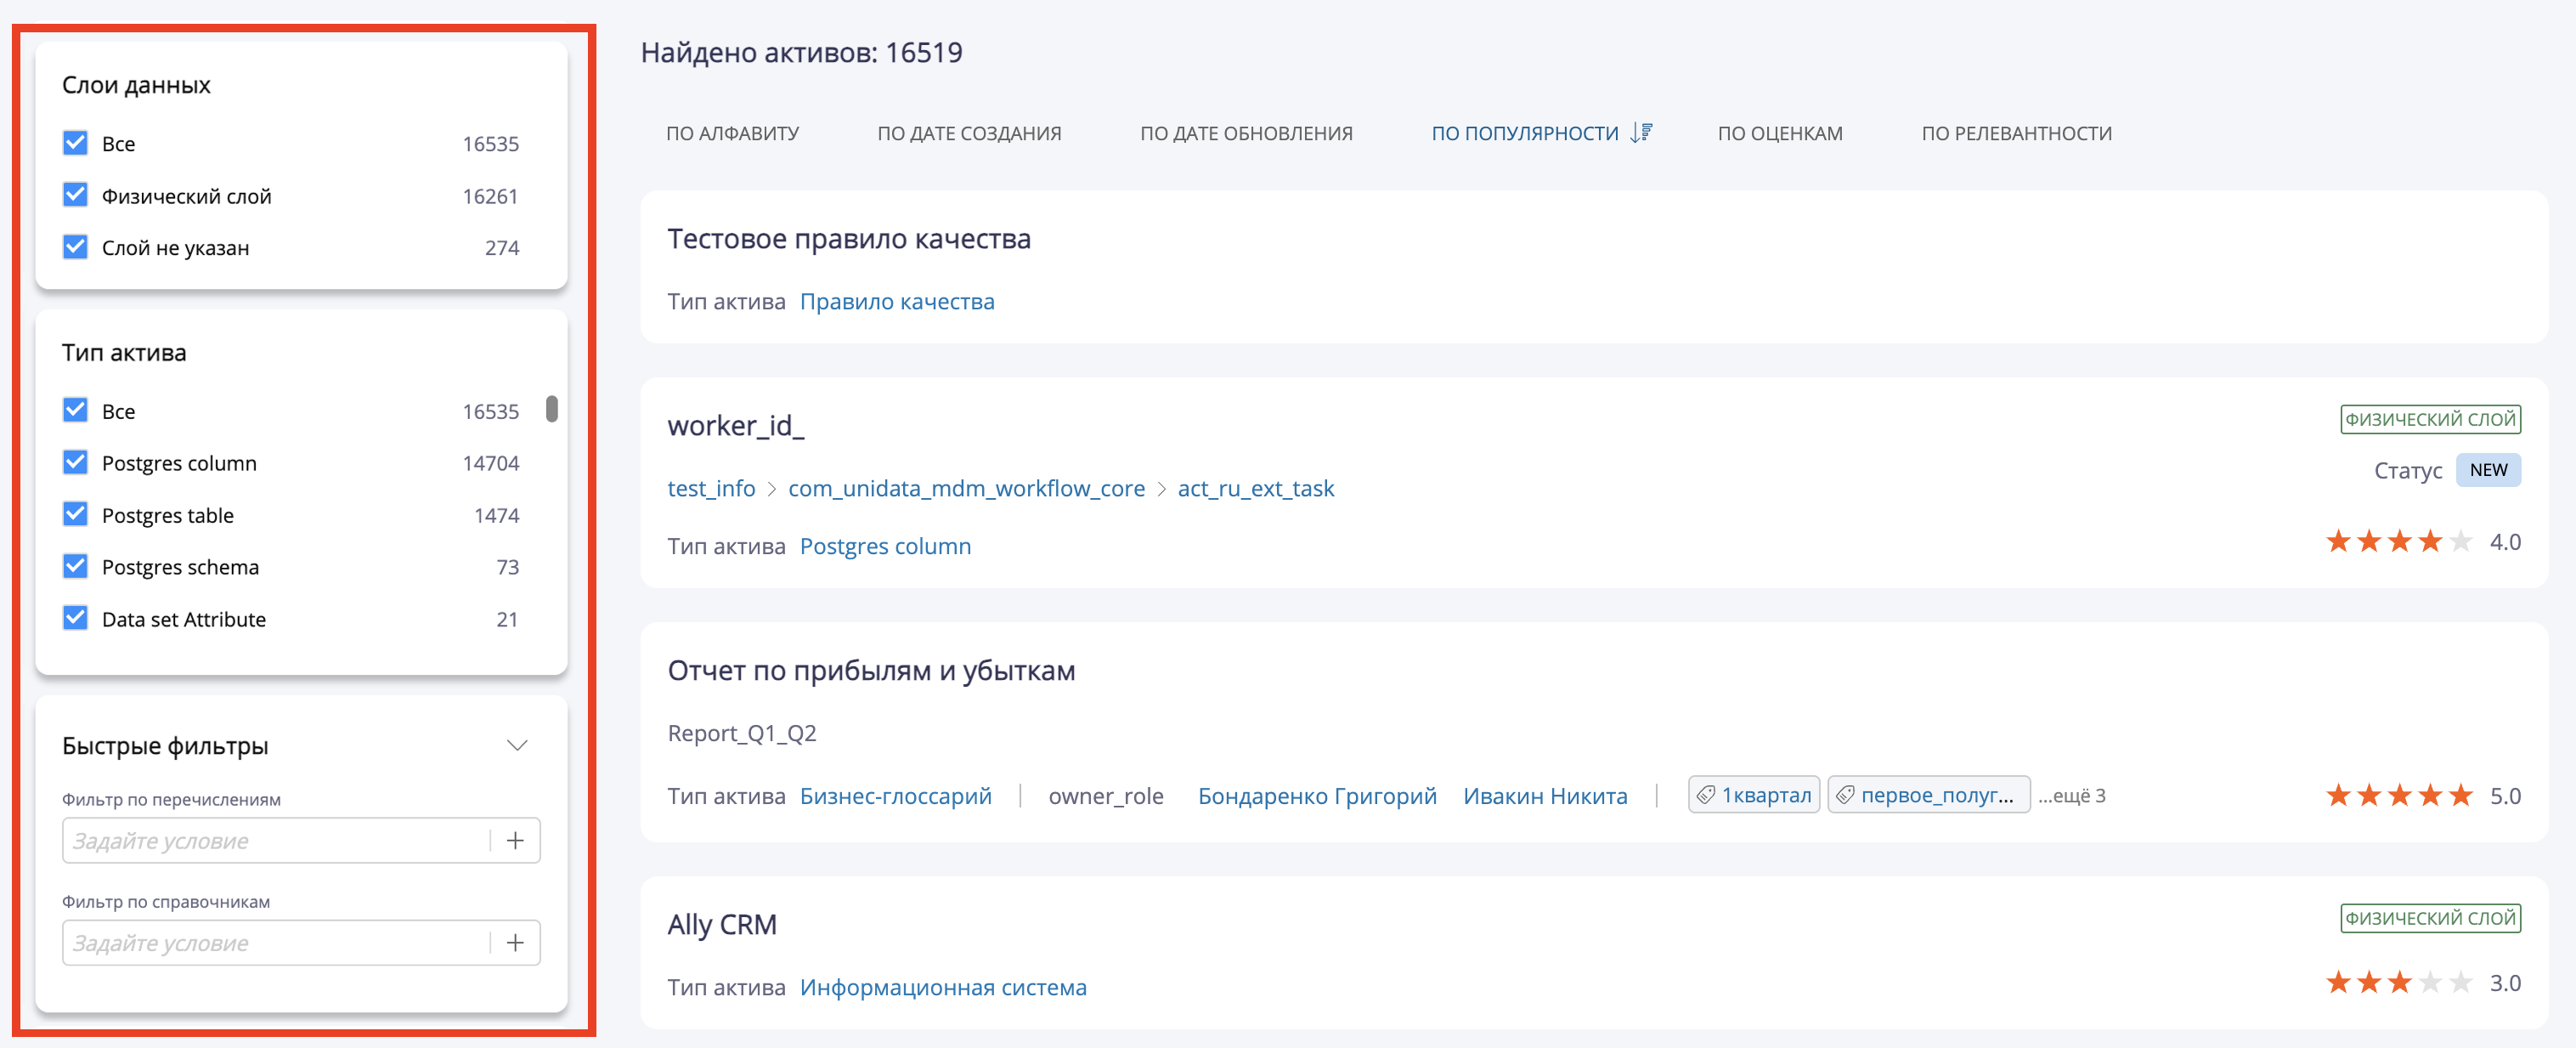This screenshot has width=2576, height=1048.
Task: Click the tag icon on the первое_полуг tag
Action: [x=1845, y=794]
